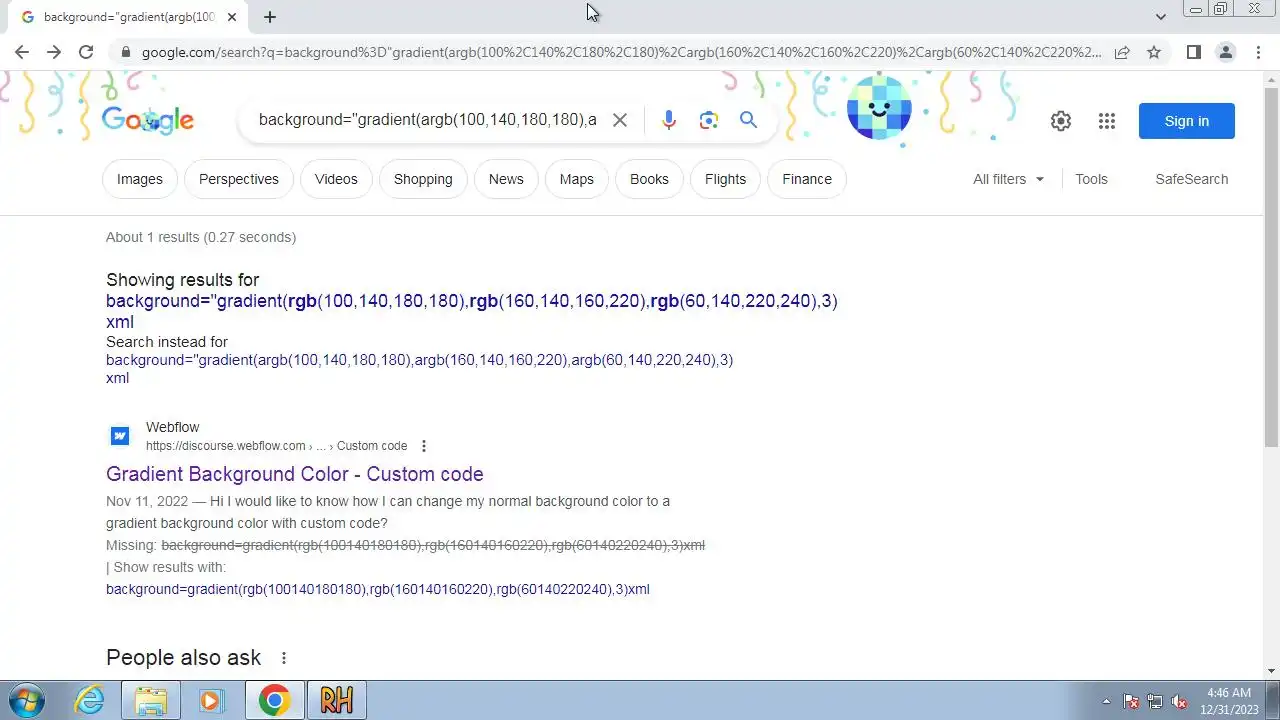Switch to Chrome in the taskbar

pyautogui.click(x=274, y=700)
